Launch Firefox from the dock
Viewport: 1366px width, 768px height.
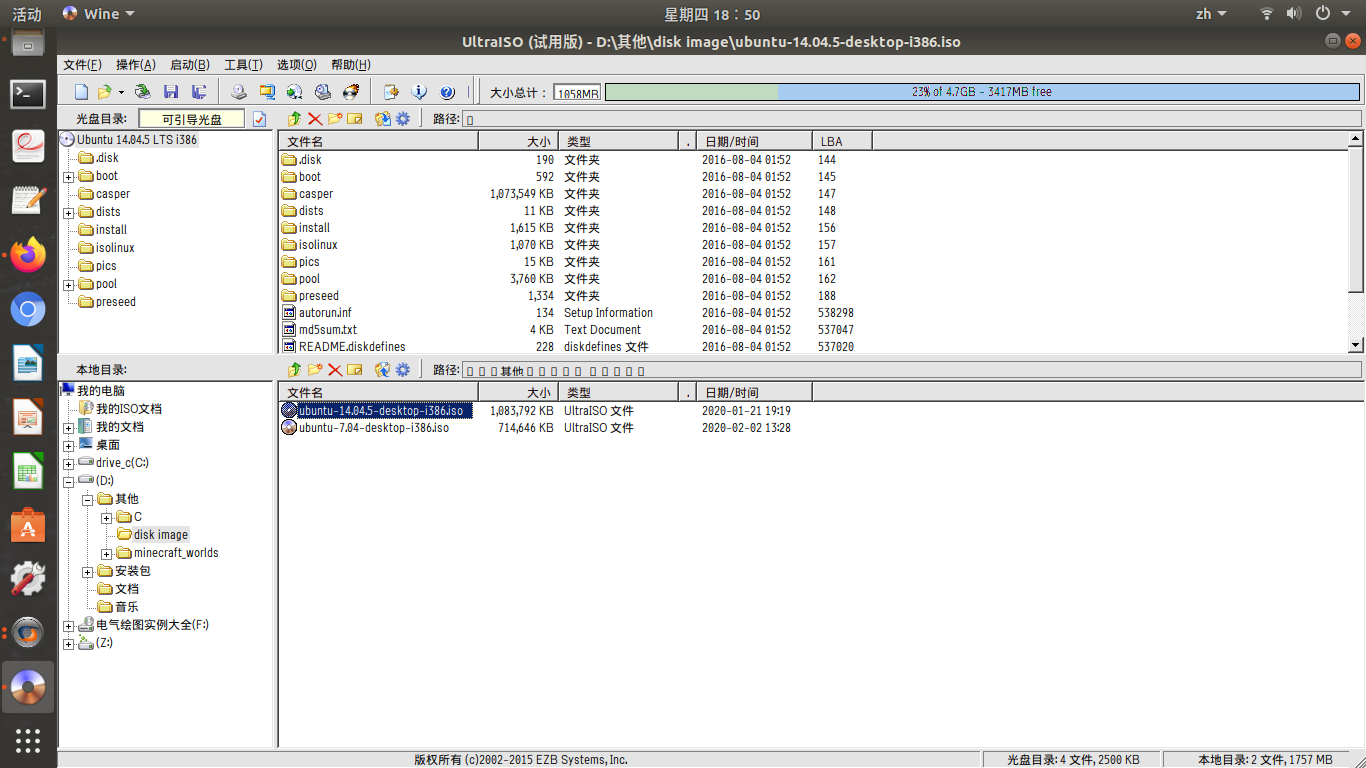(28, 255)
